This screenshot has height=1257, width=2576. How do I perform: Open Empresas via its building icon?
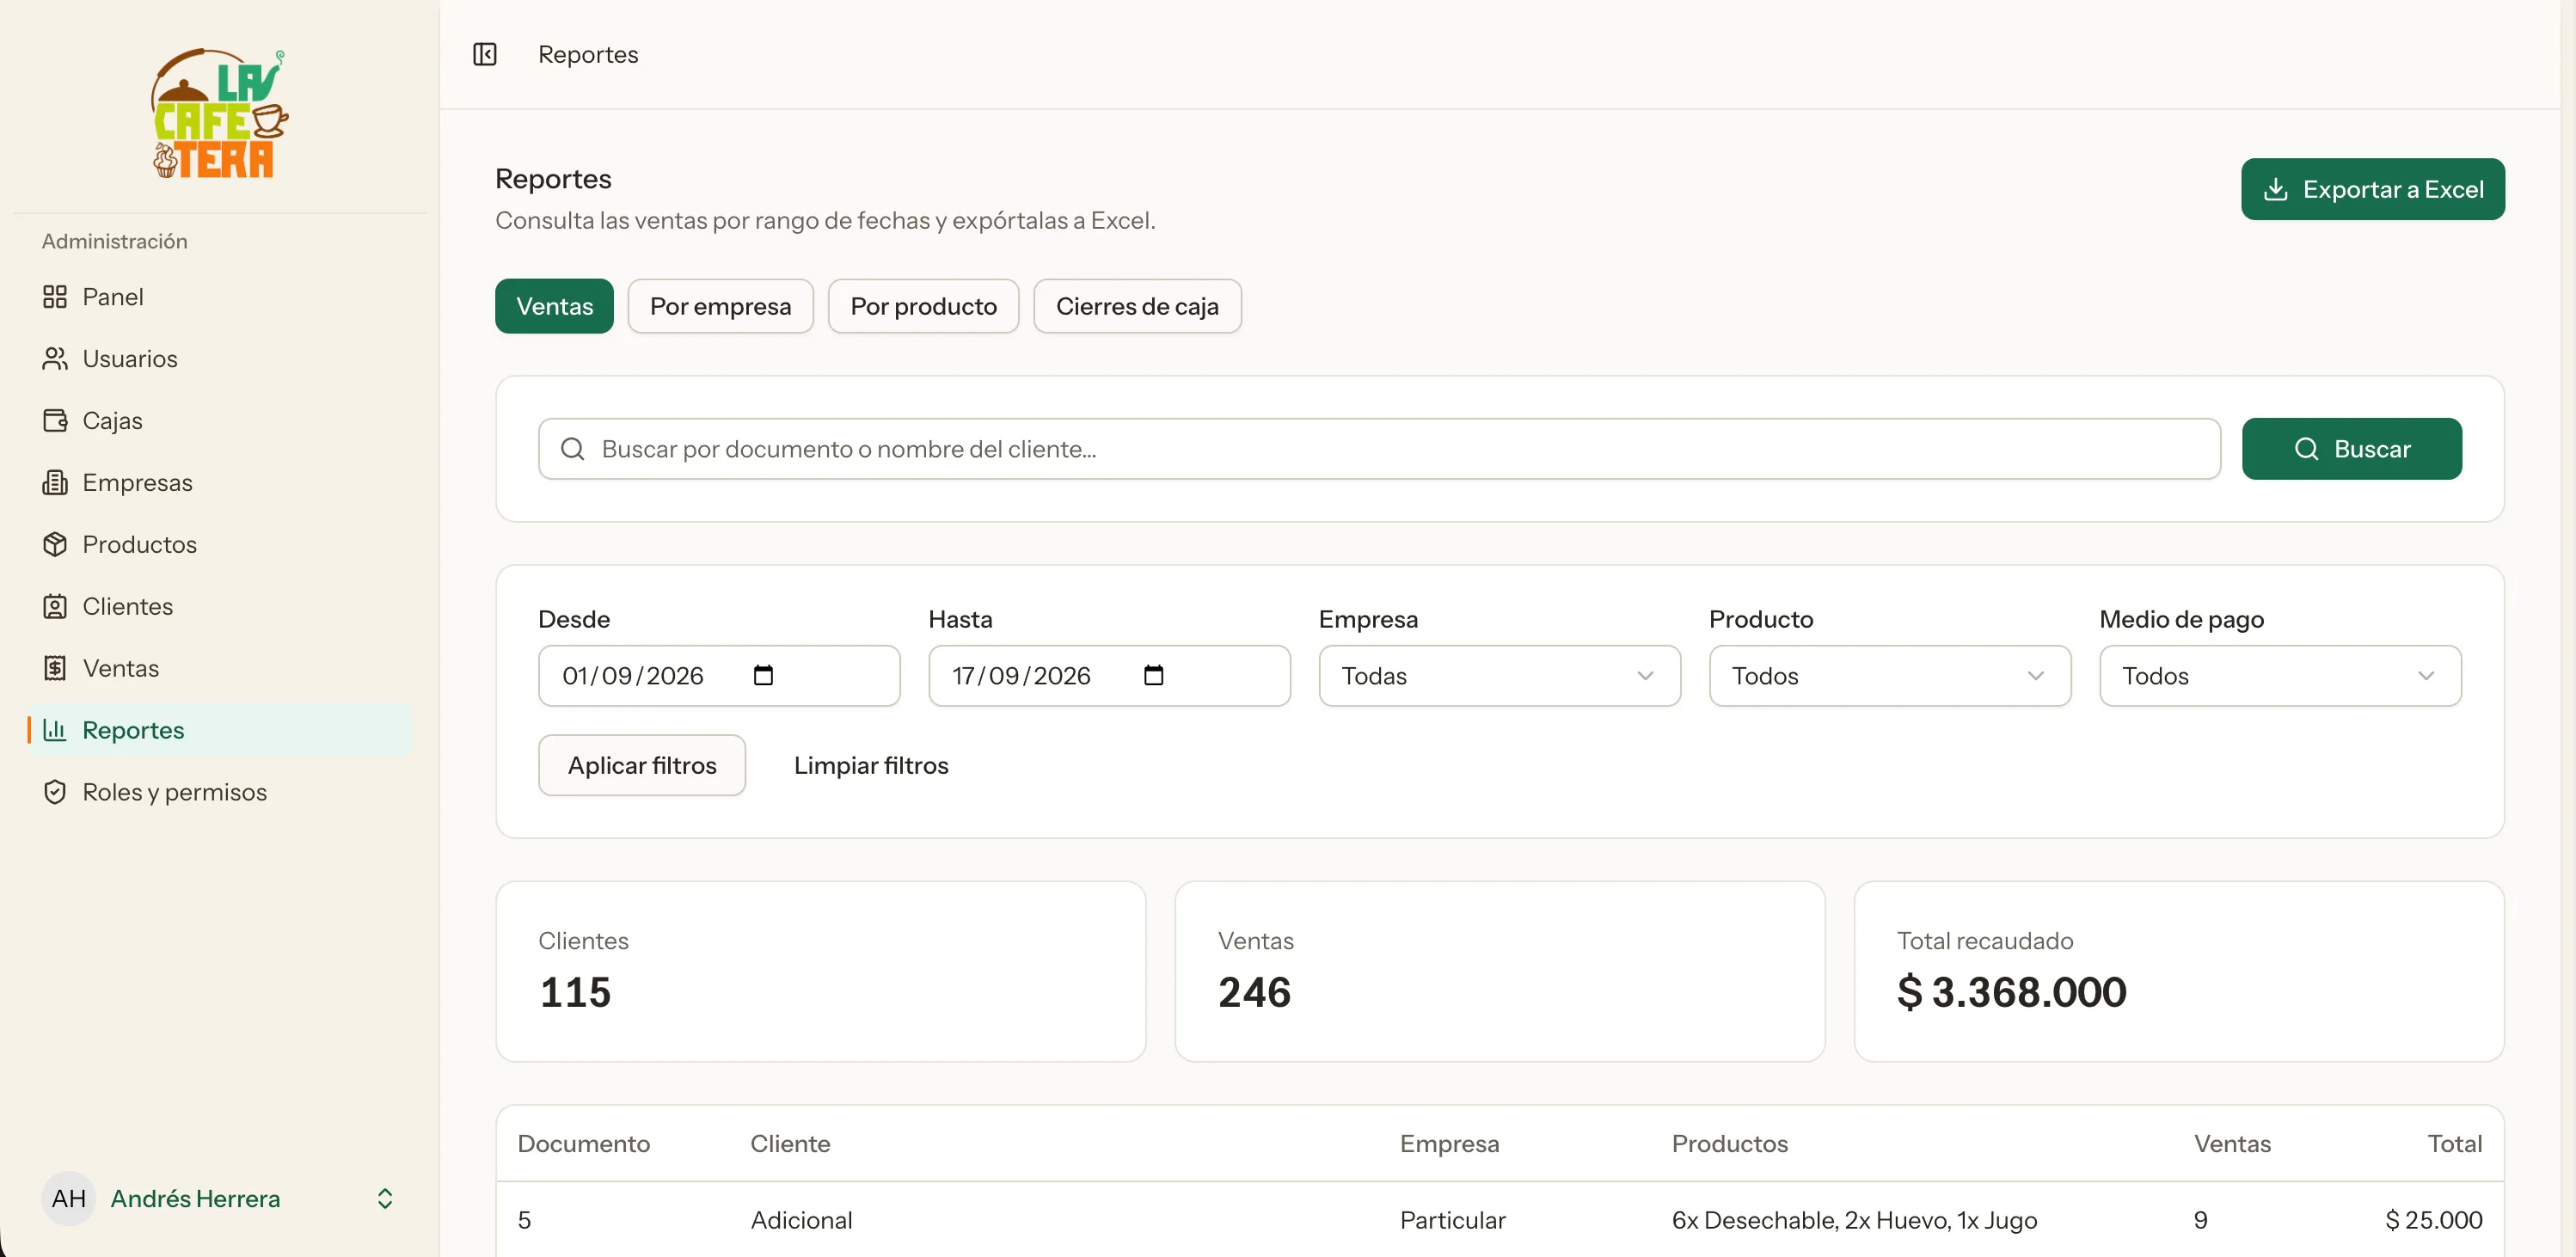click(55, 483)
